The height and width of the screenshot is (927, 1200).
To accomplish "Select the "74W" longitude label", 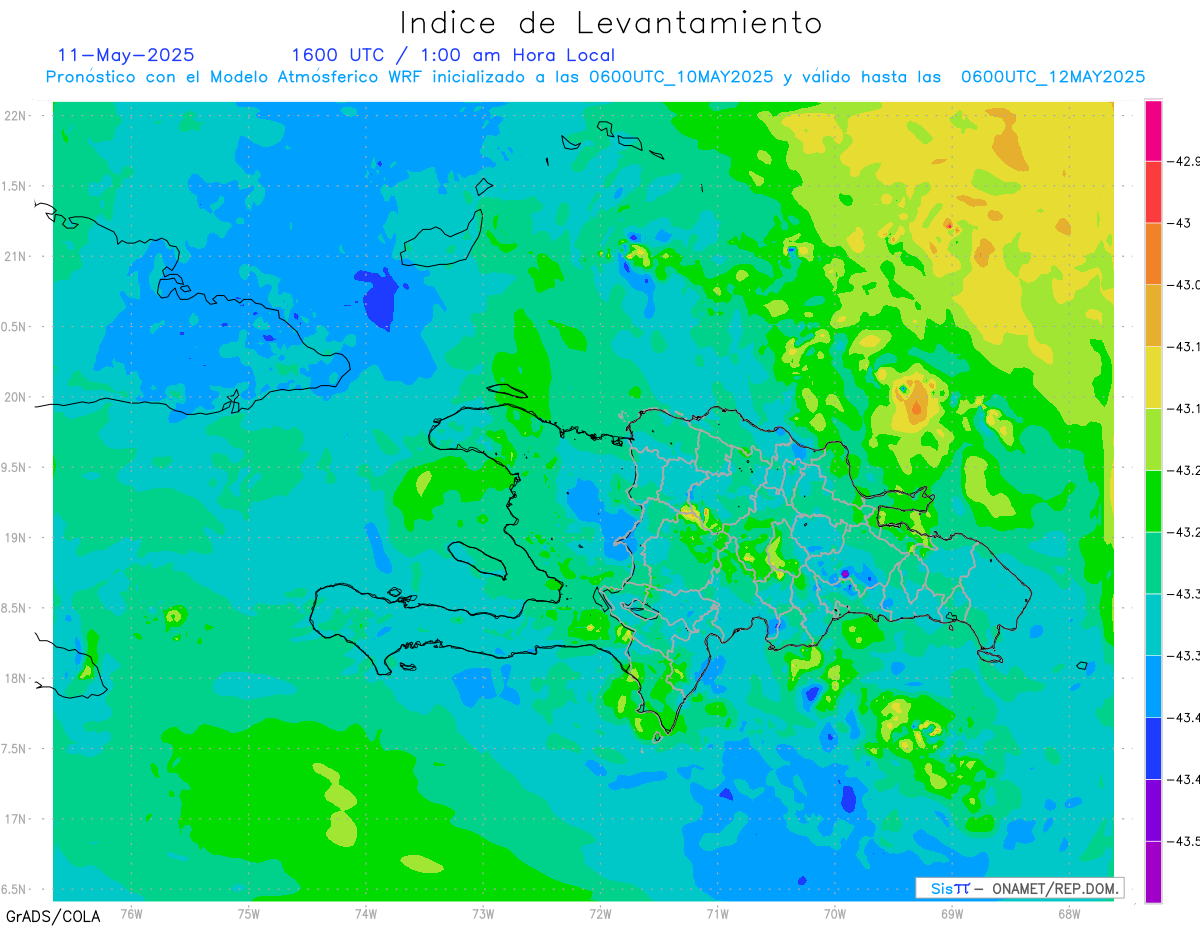I will click(x=366, y=913).
